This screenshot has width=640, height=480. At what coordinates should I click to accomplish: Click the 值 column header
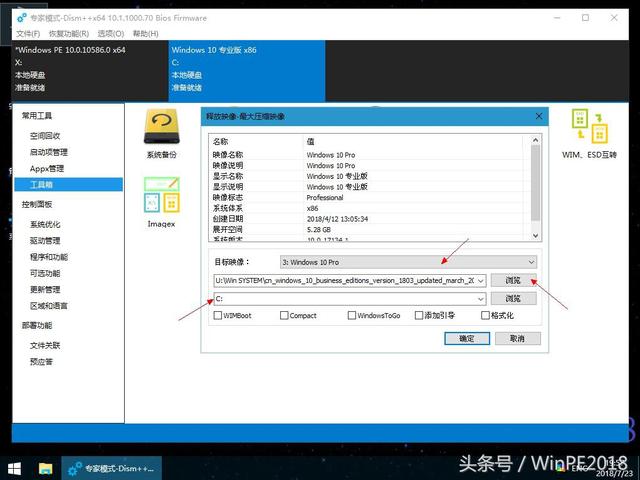coord(413,142)
